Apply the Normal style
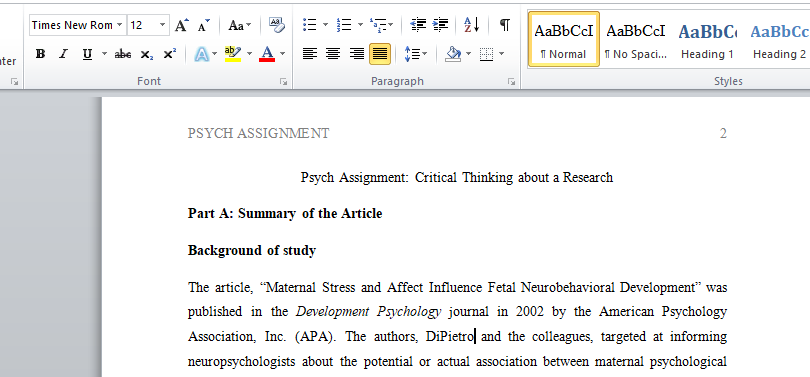This screenshot has height=377, width=810. (564, 39)
